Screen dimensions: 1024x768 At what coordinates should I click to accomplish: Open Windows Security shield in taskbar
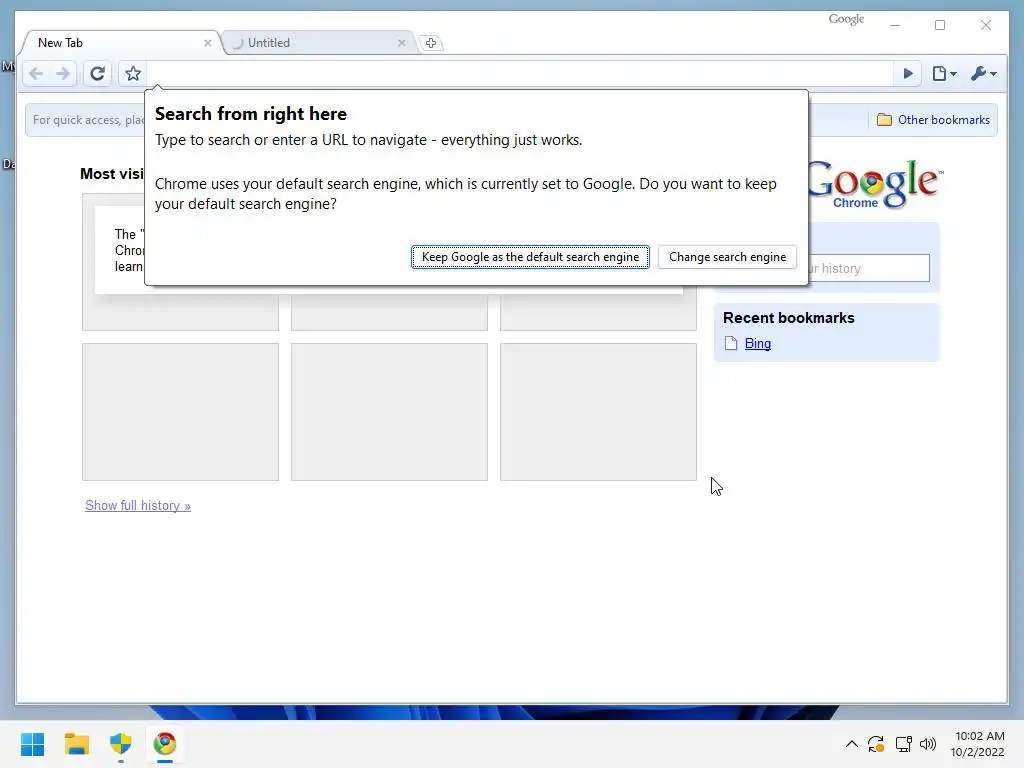(121, 744)
